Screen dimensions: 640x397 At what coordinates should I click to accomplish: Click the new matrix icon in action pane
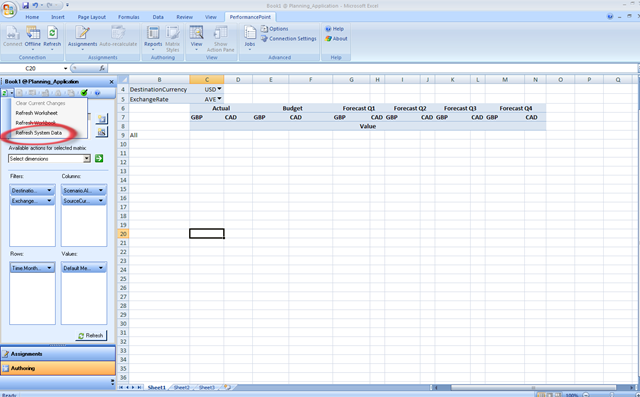tap(102, 119)
